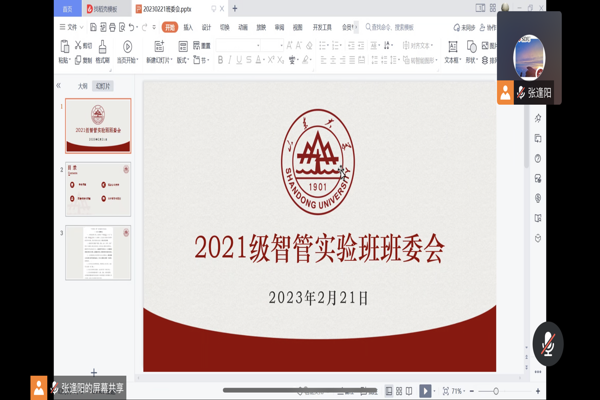Click the New Slide icon

159,47
